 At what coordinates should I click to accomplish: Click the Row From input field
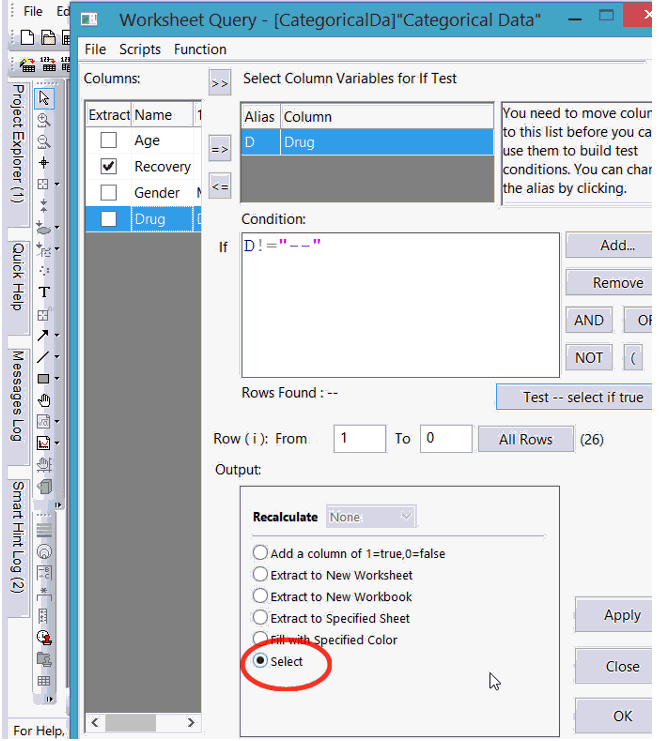click(x=359, y=439)
